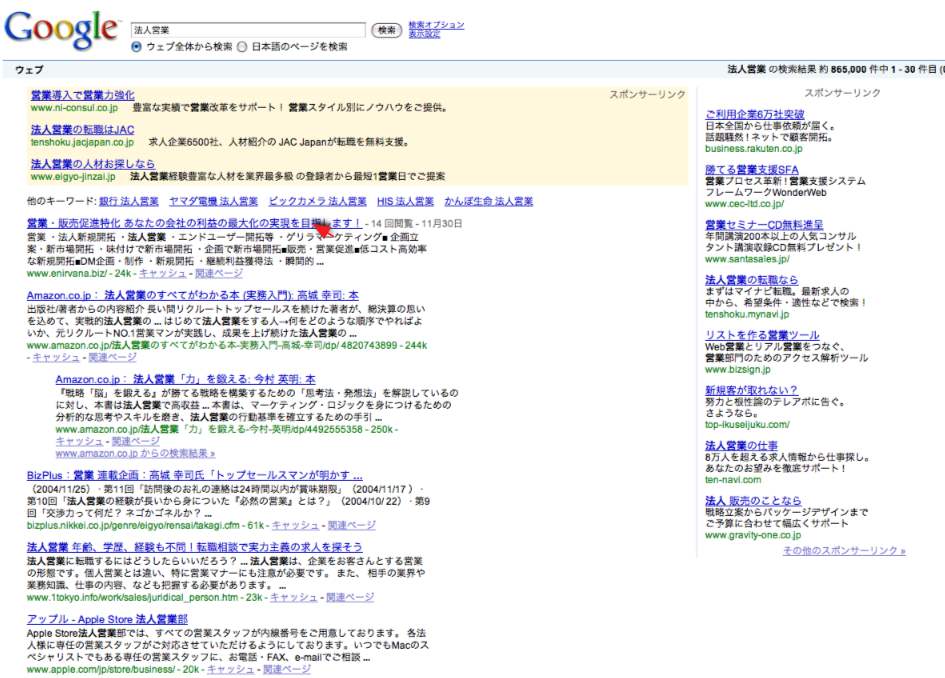Open 関連ページ for the 法人営業「力」を鍛える result
Viewport: 945px width, 678px height.
(x=136, y=442)
